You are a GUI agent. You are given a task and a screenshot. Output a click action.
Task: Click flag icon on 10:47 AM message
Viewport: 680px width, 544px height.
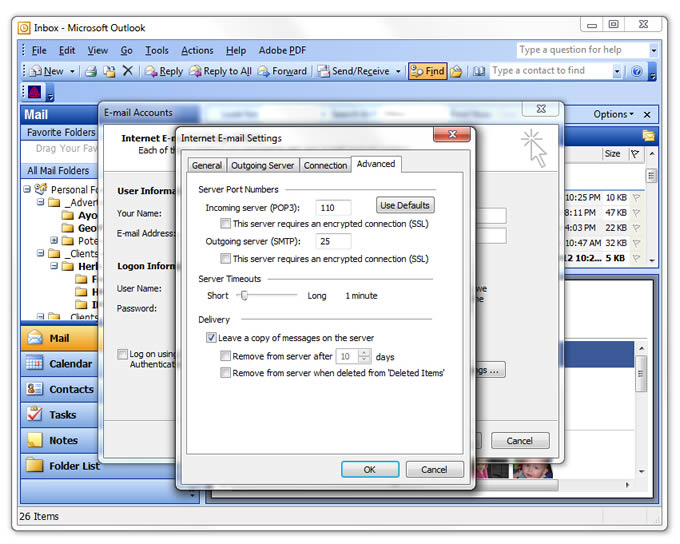click(x=636, y=243)
